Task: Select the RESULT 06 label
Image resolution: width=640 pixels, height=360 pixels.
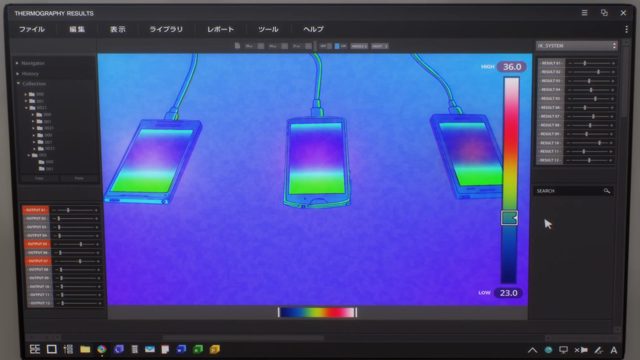Action: pos(550,107)
